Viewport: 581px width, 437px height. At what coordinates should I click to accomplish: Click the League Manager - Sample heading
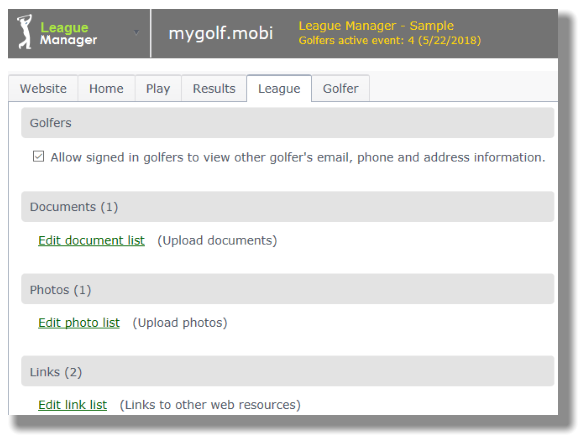(376, 26)
